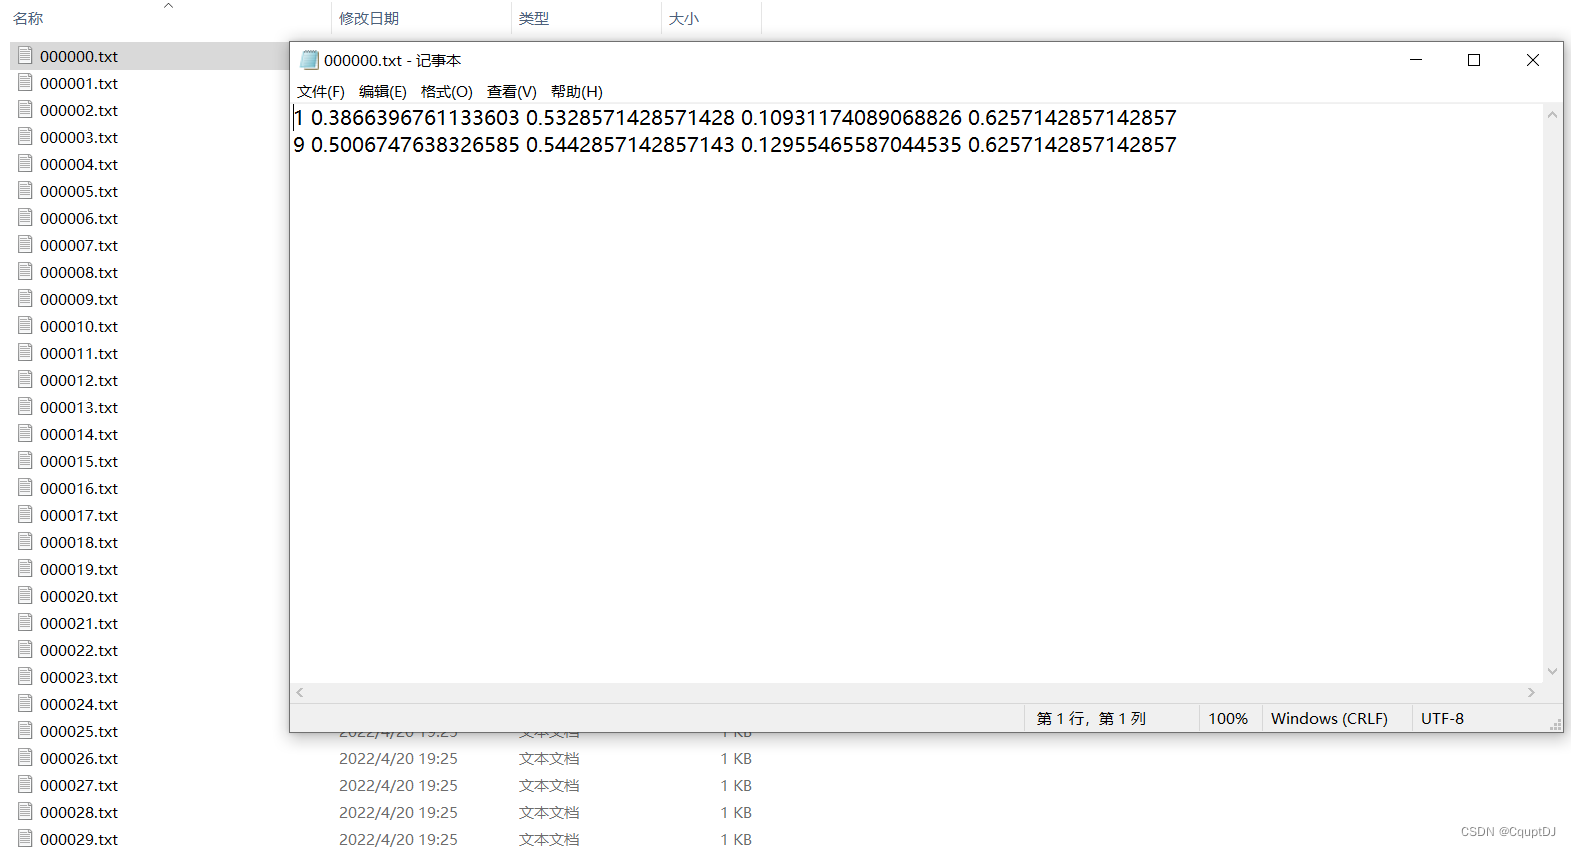This screenshot has width=1571, height=848.
Task: Click the UTF-8 encoding status entry
Action: 1442,719
